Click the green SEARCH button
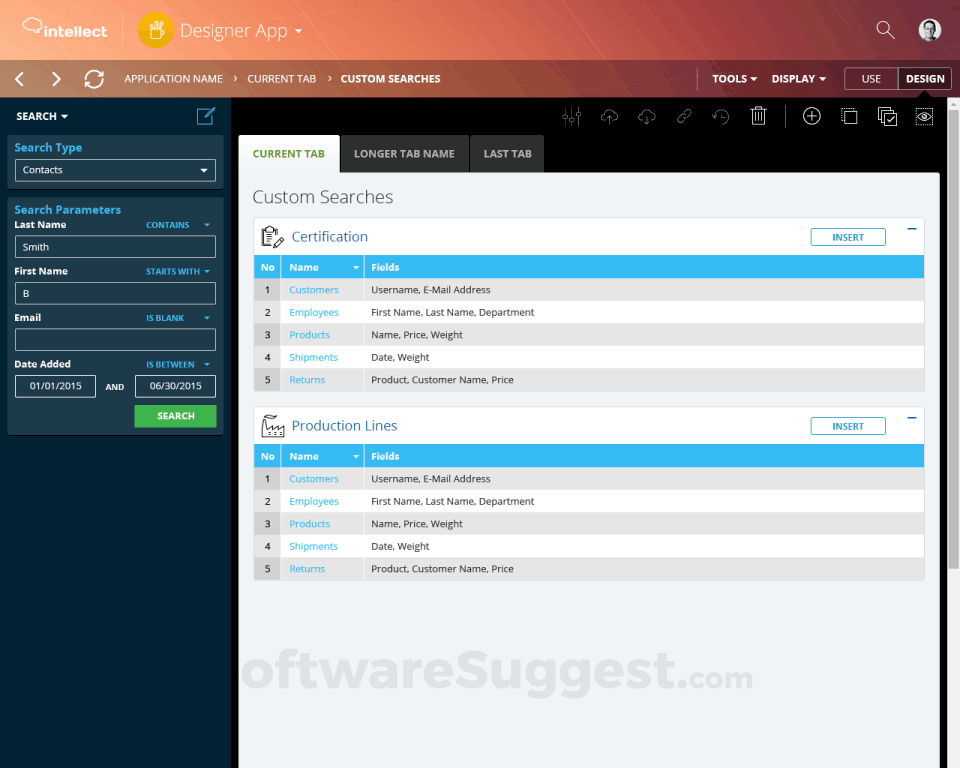The width and height of the screenshot is (960, 768). [x=175, y=415]
